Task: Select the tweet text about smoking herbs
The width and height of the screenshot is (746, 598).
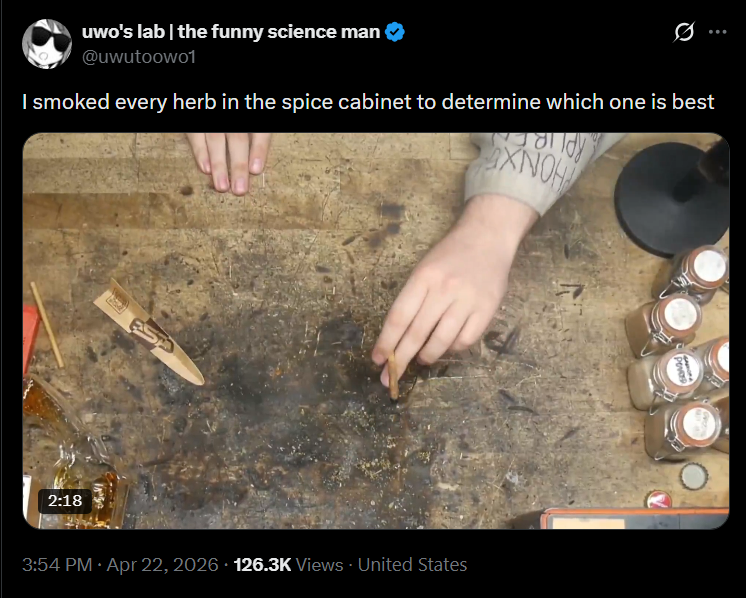Action: pos(368,102)
